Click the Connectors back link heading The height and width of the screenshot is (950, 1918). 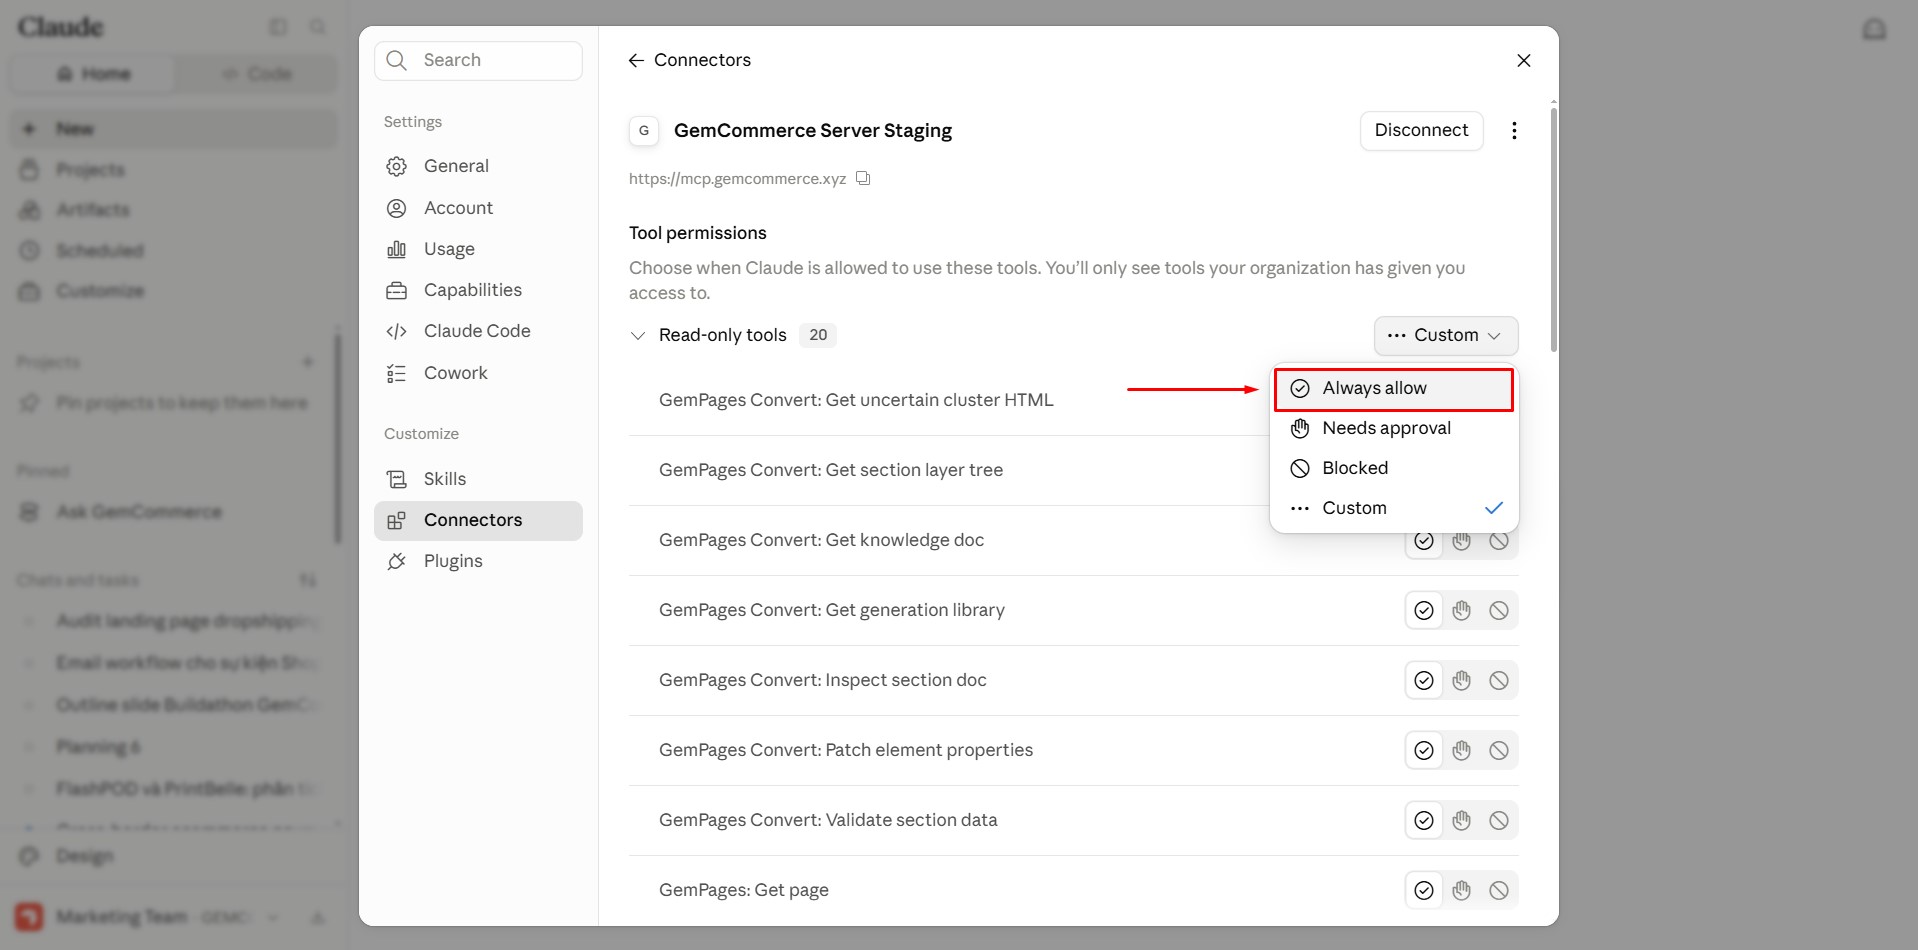click(x=702, y=61)
